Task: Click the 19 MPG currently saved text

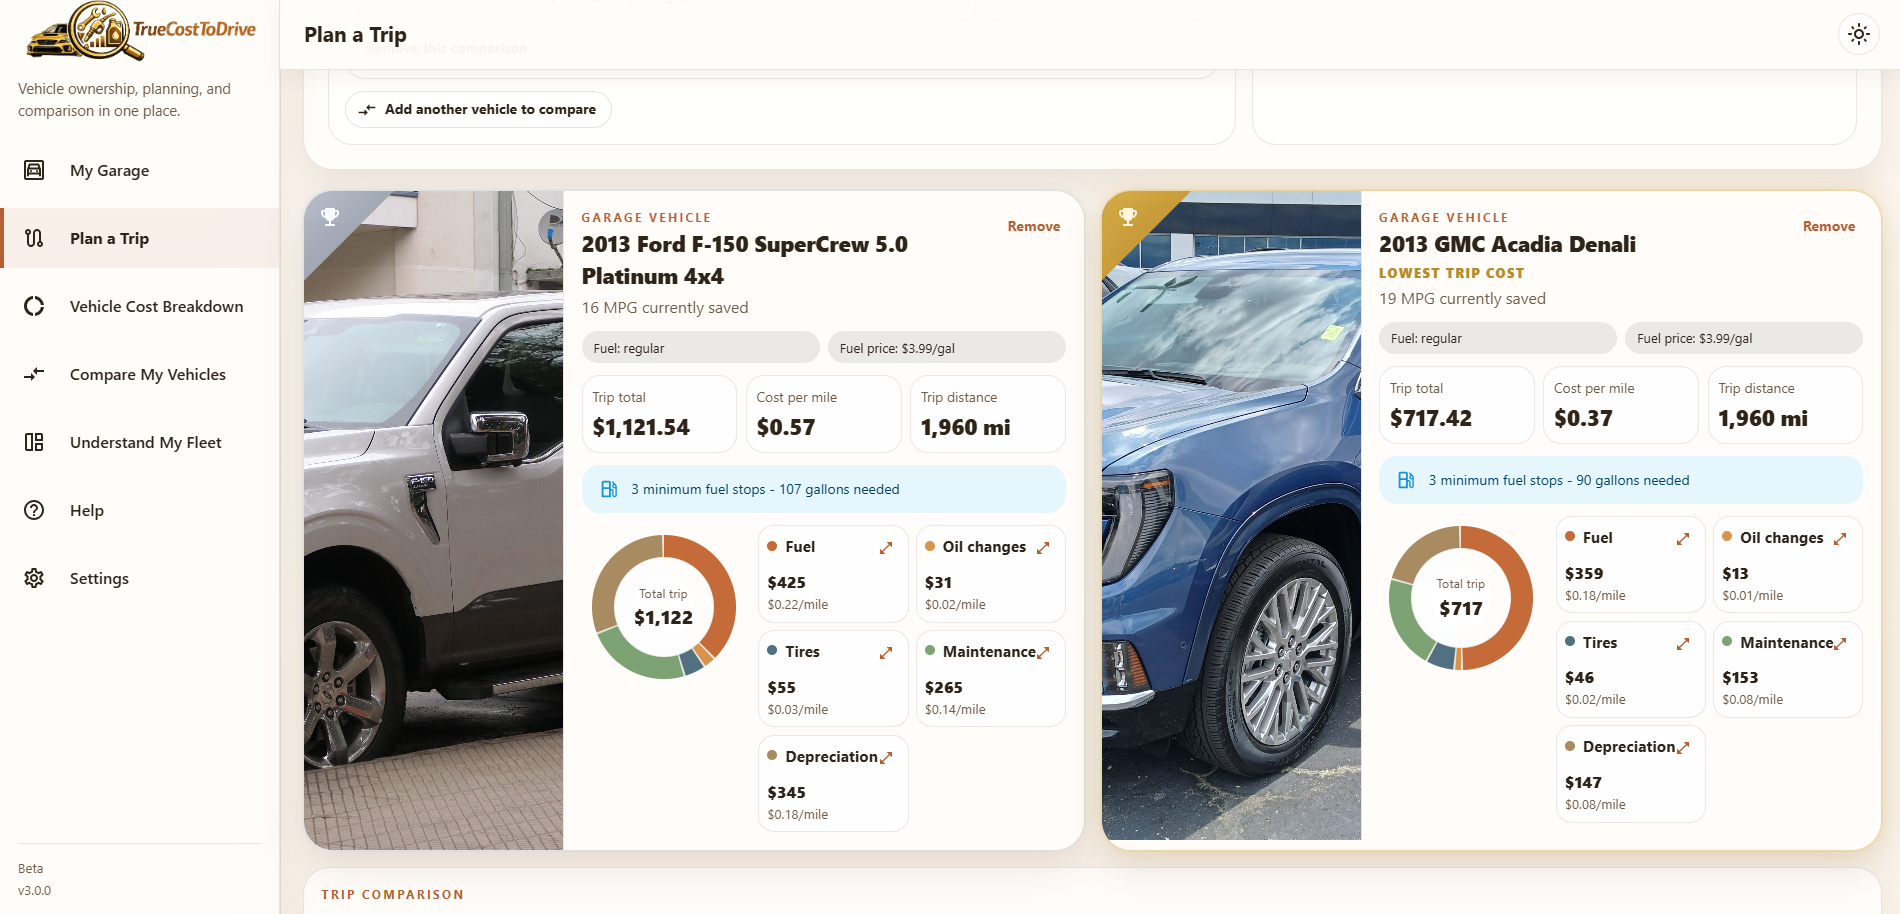Action: coord(1462,299)
